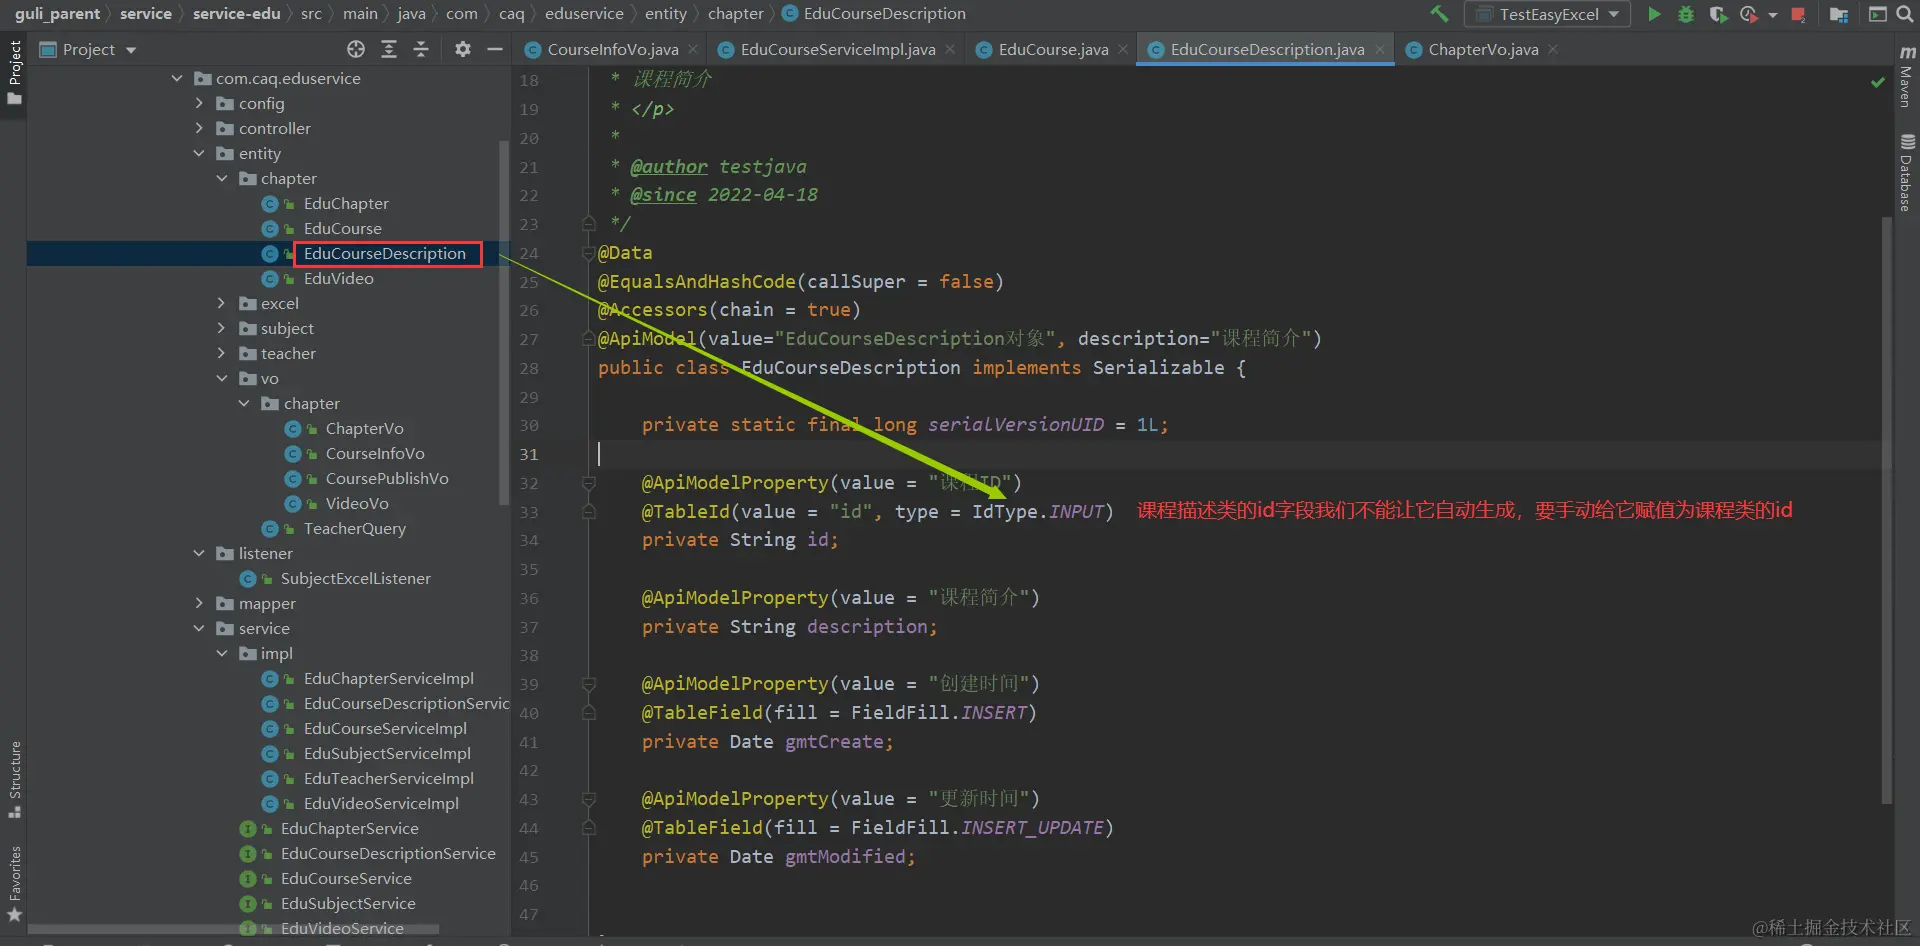Screen dimensions: 1920x946
Task: Expand the teacher package
Action: click(x=221, y=353)
